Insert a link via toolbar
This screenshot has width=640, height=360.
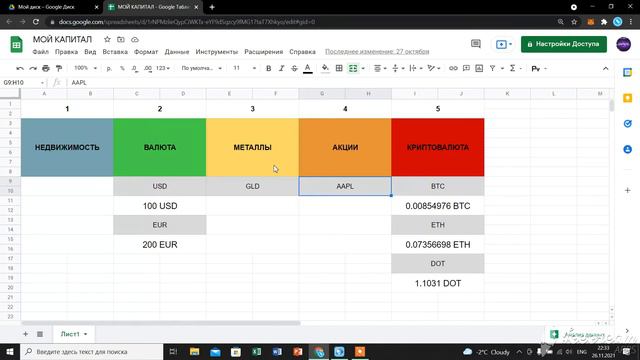point(453,69)
